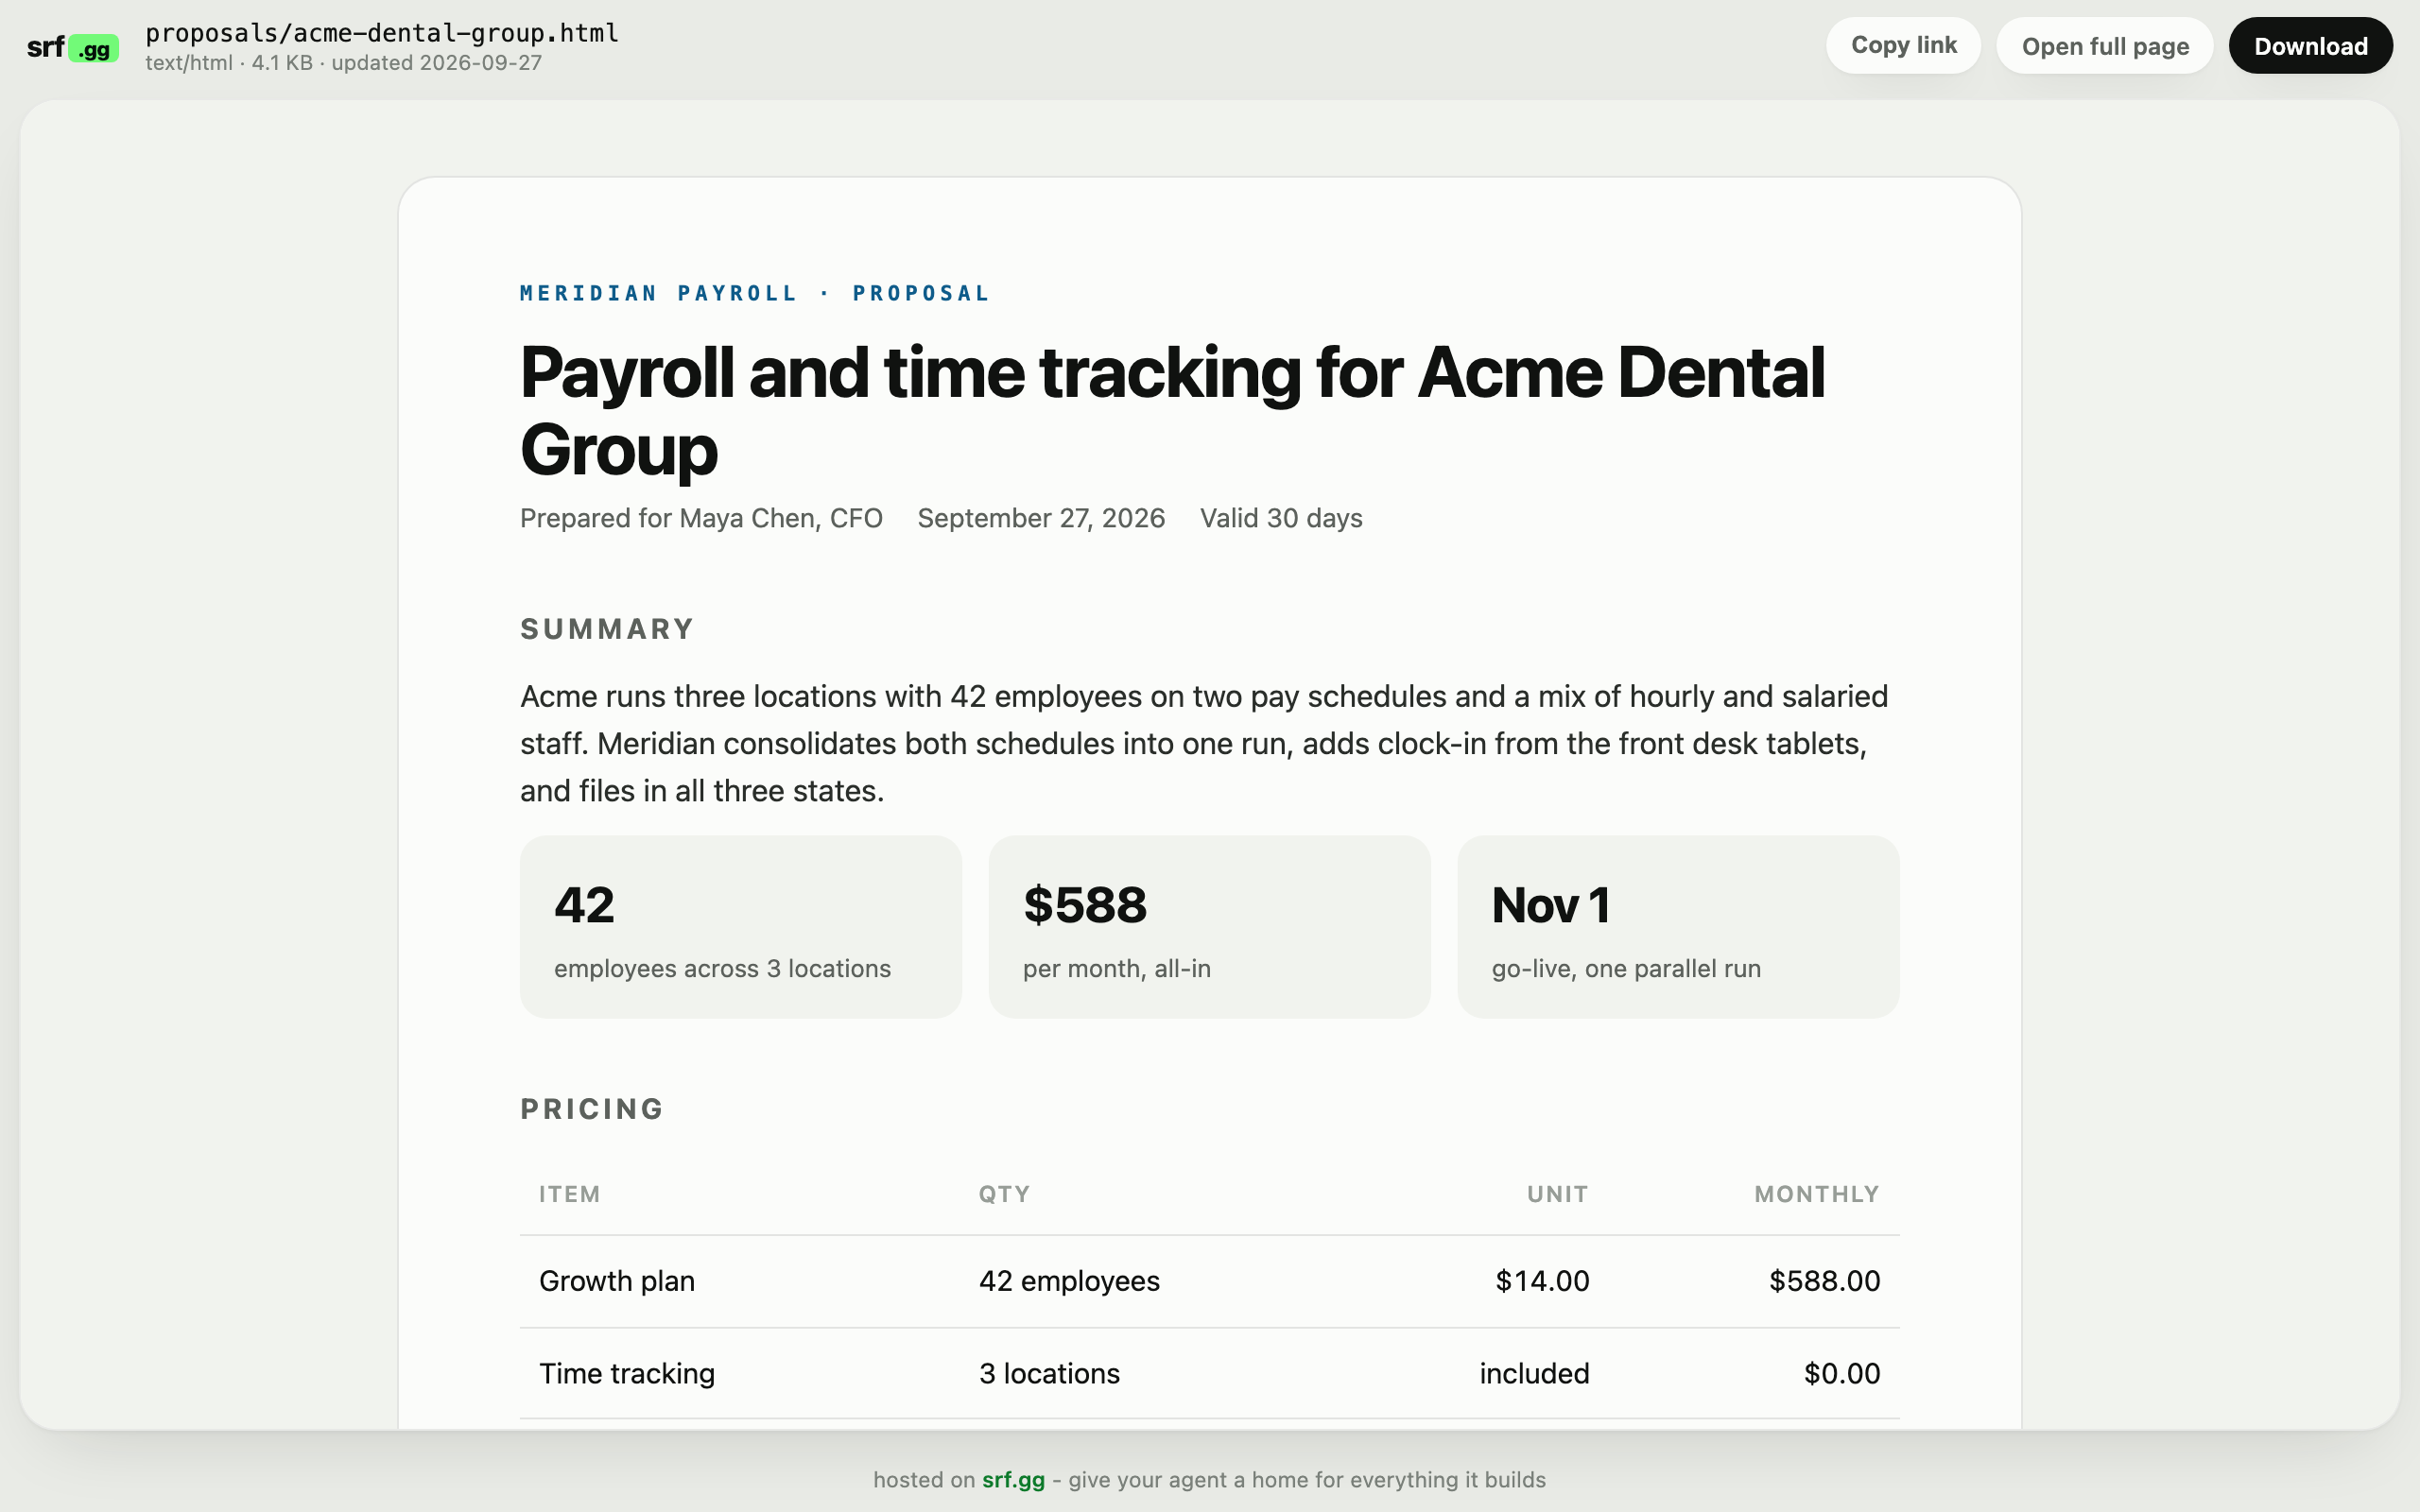Click file metadata 'text/html · 4.1 KB' line
This screenshot has width=2420, height=1512.
(344, 63)
